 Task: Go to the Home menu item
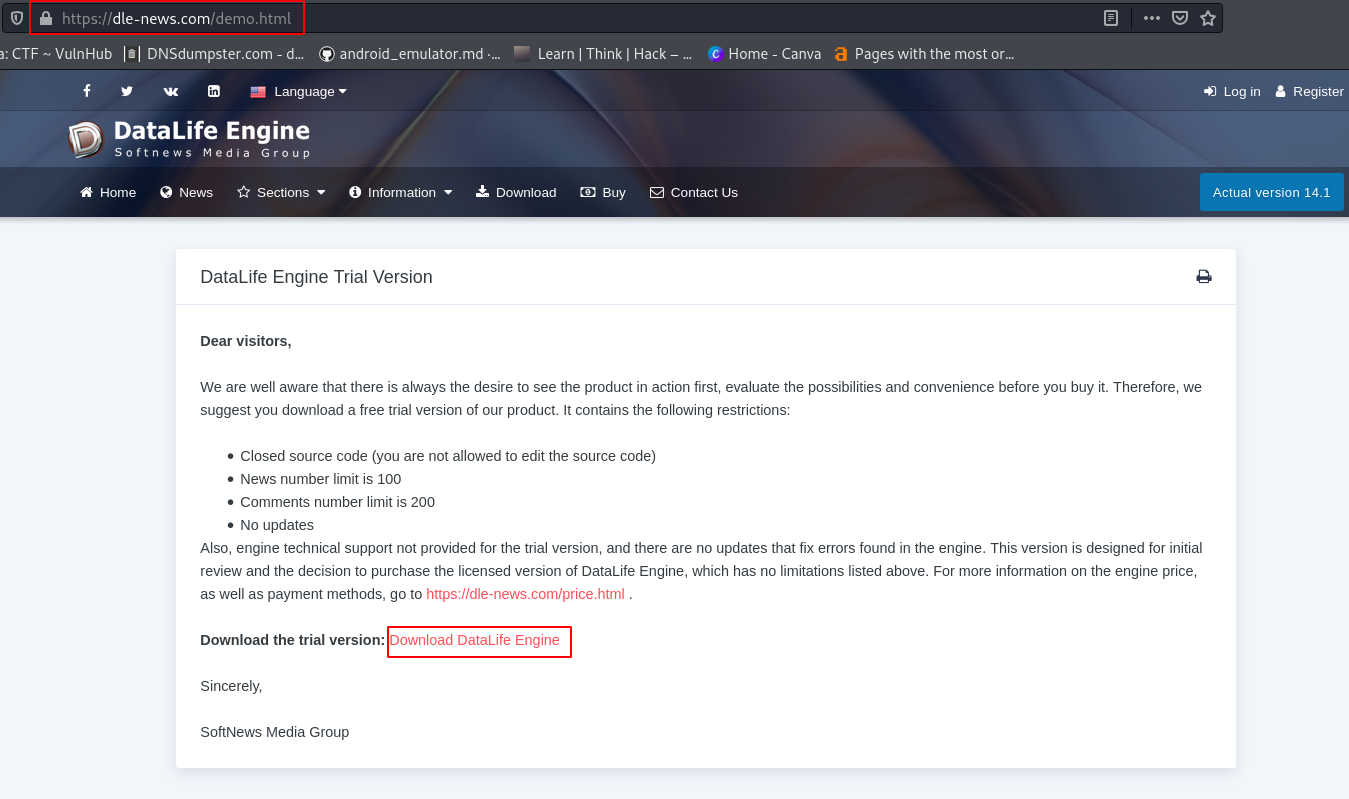tap(108, 192)
